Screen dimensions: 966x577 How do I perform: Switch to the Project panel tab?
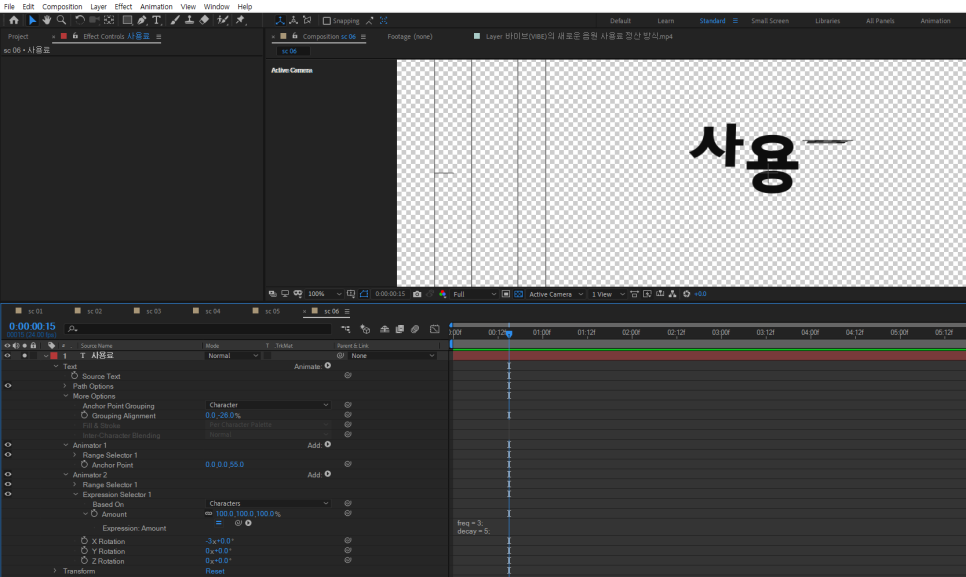coord(18,36)
